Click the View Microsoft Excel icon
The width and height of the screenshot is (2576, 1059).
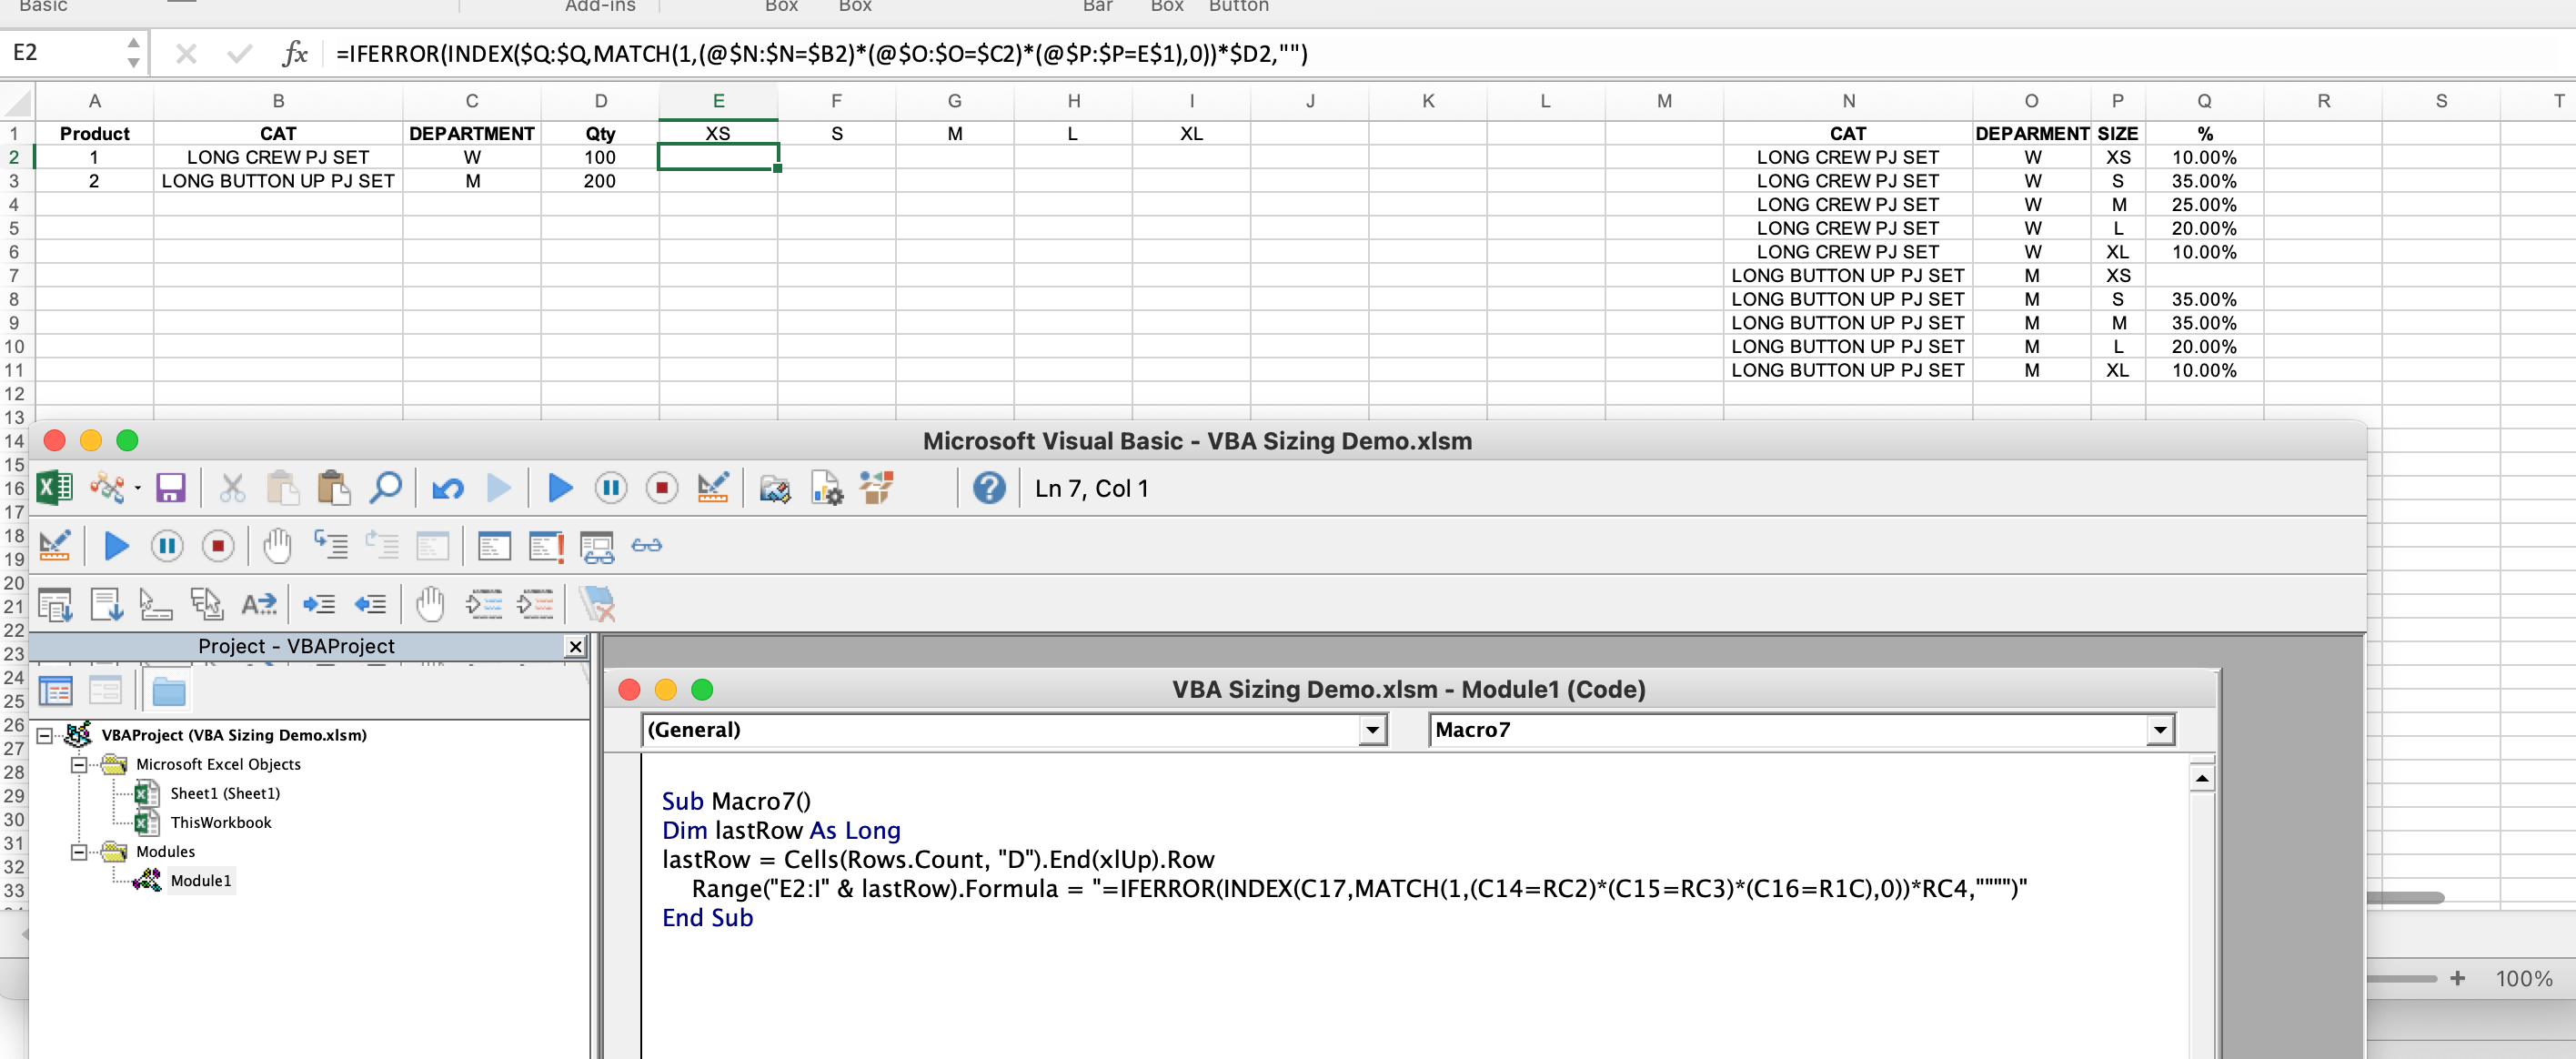54,488
